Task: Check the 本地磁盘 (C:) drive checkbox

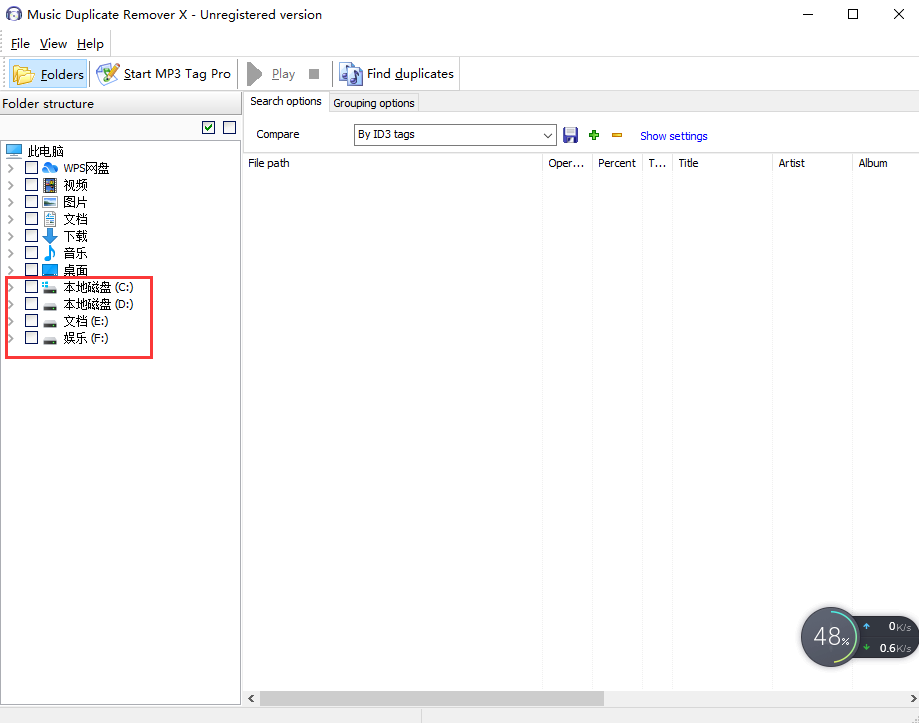Action: coord(32,287)
